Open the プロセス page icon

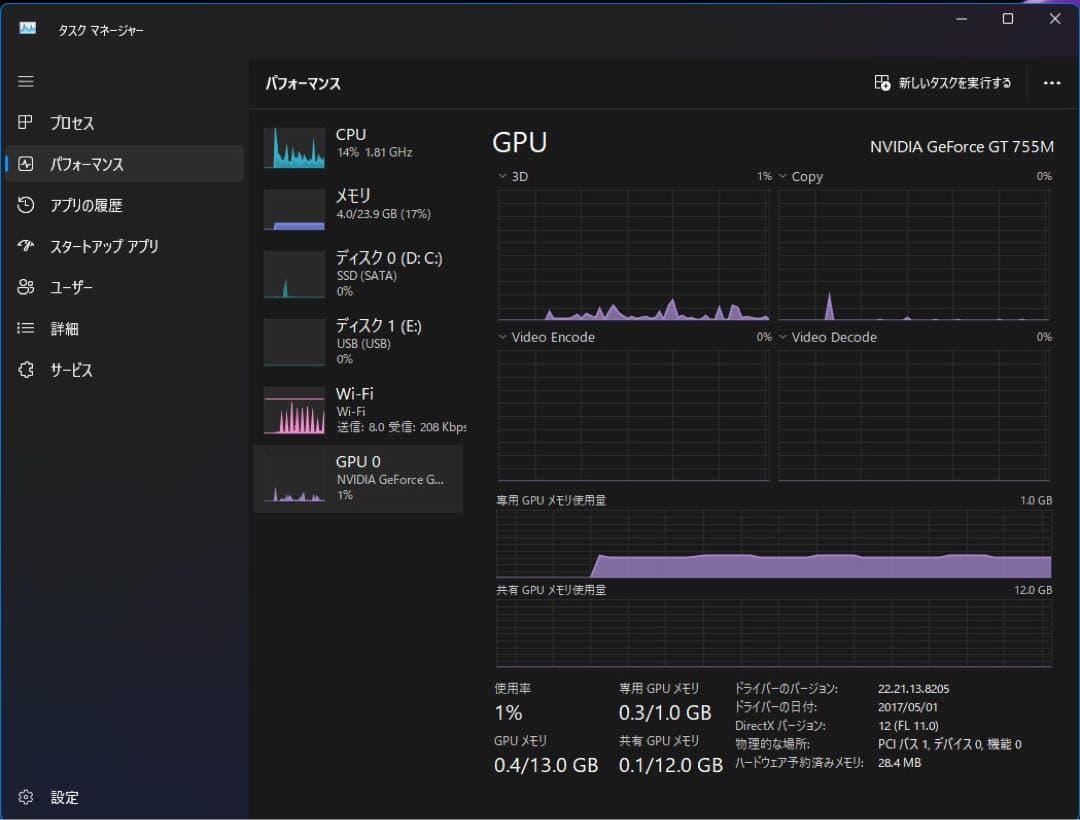click(x=26, y=123)
